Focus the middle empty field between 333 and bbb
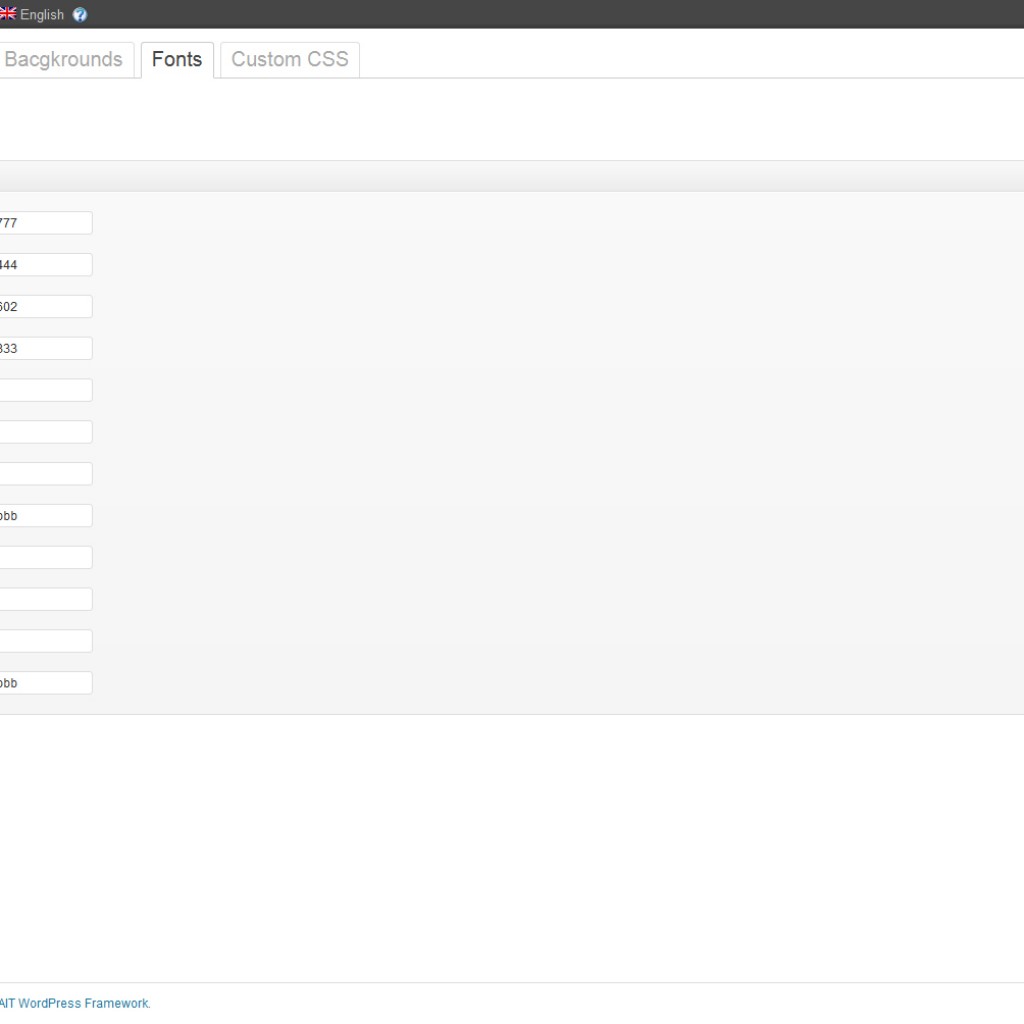The image size is (1024, 1024). click(x=45, y=432)
